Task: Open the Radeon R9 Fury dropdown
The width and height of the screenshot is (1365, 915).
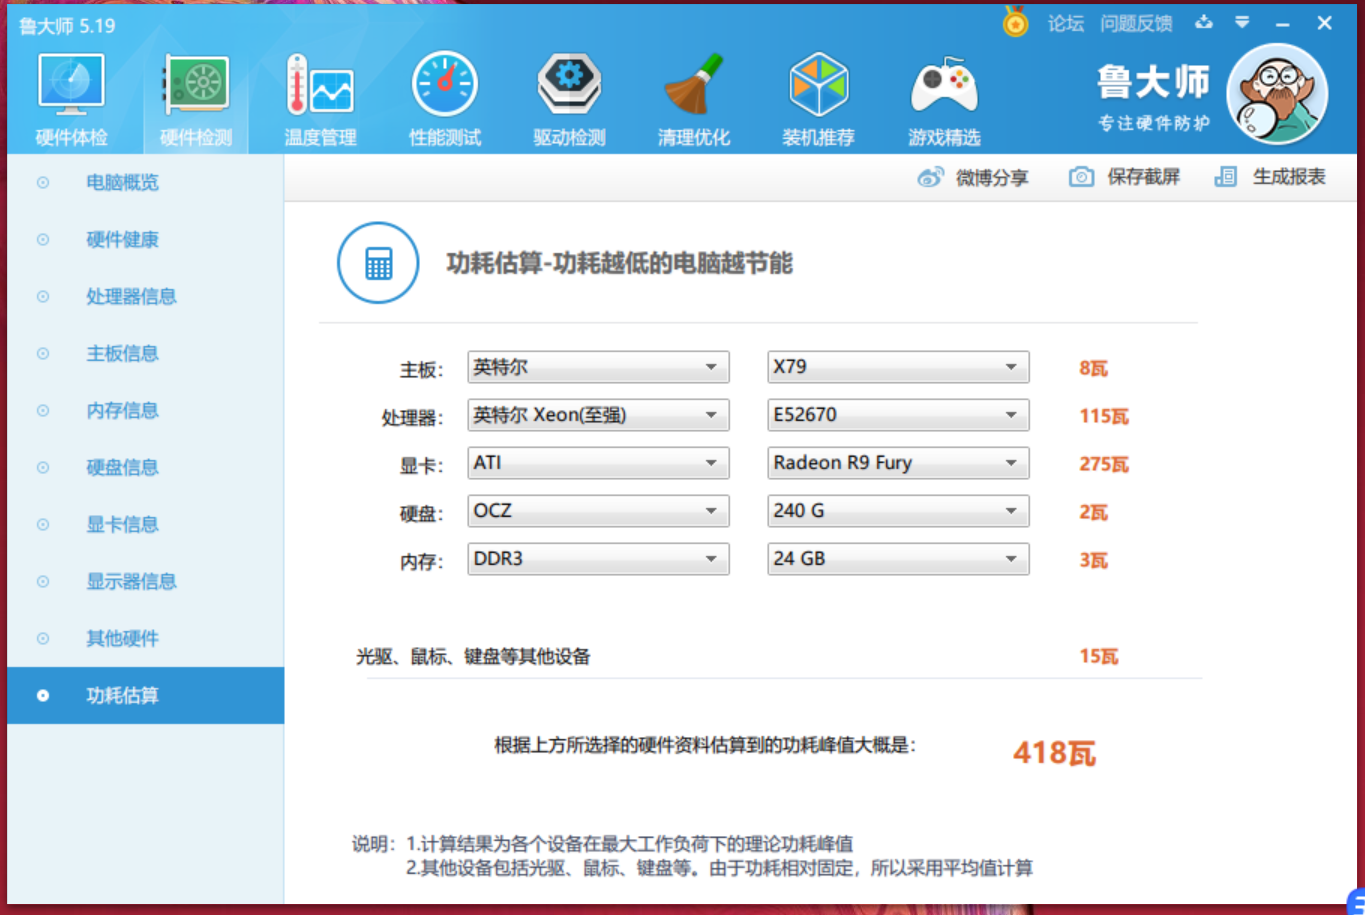Action: coord(898,463)
